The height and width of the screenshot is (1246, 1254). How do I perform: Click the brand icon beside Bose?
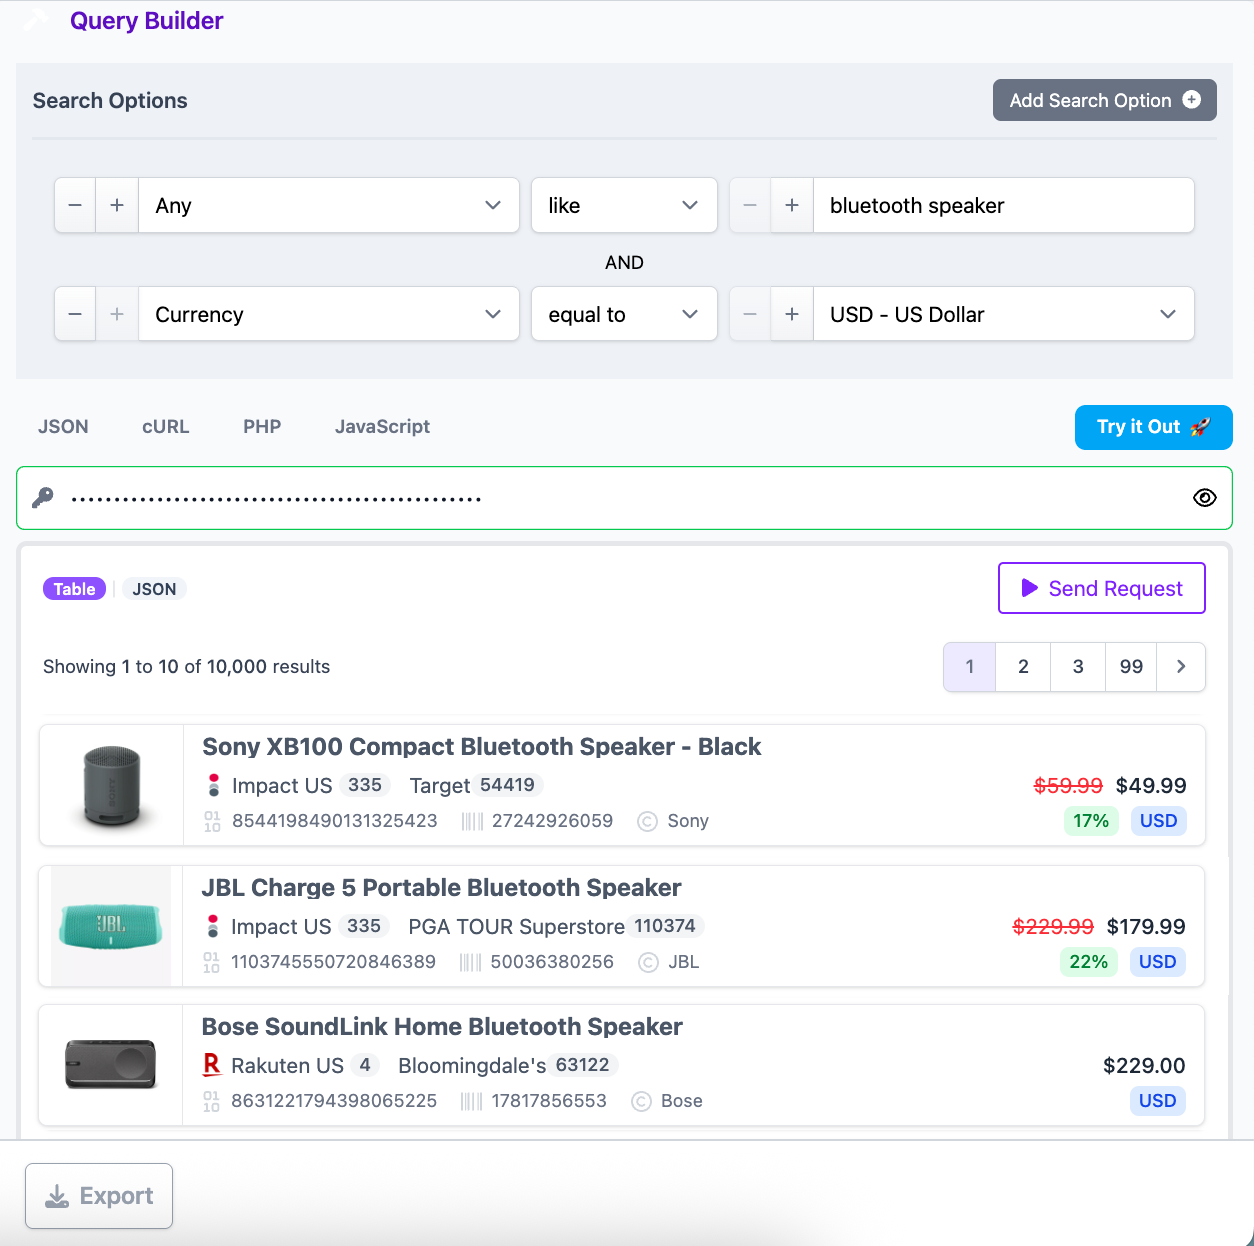coord(642,1101)
